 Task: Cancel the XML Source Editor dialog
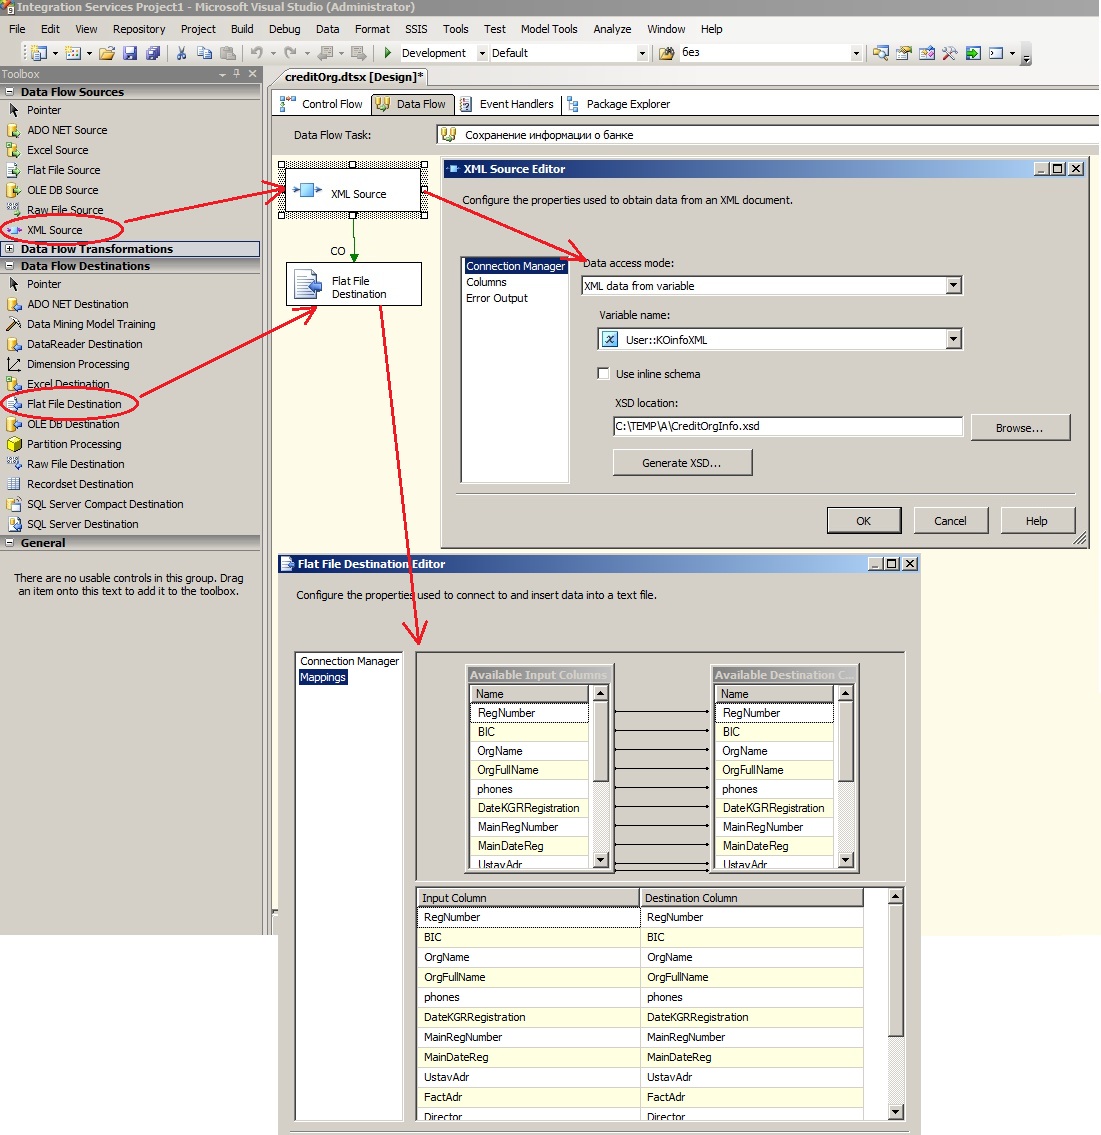(x=950, y=520)
